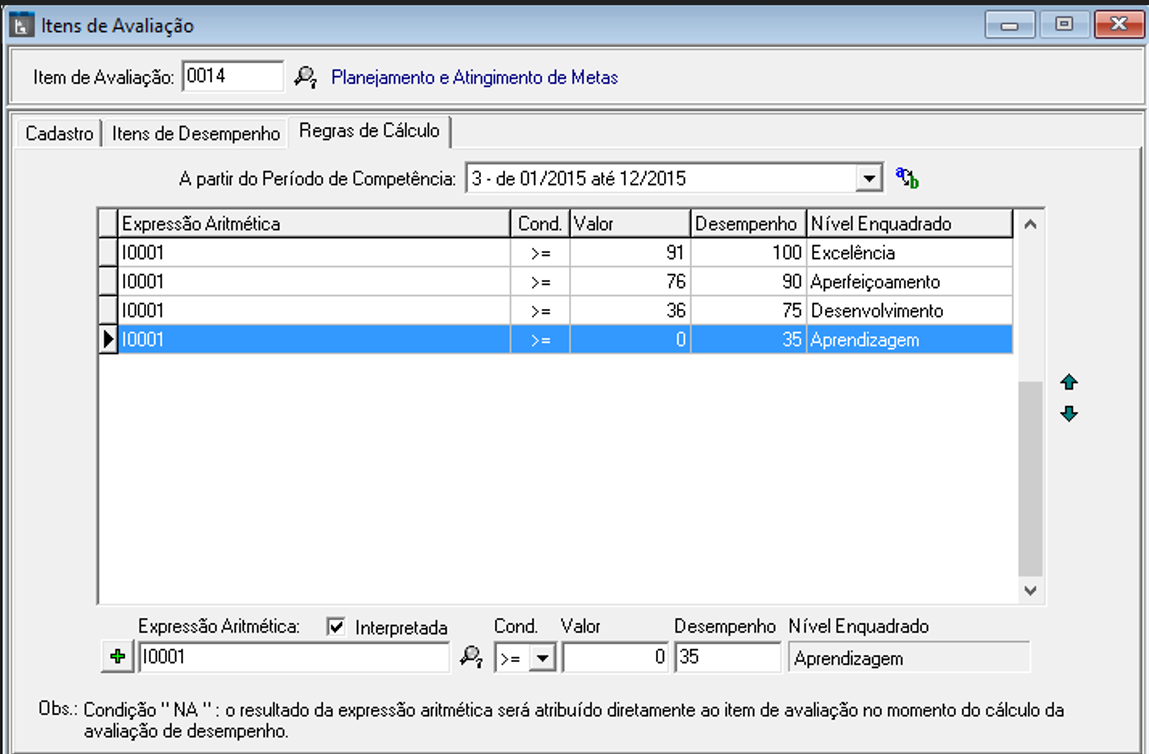The width and height of the screenshot is (1149, 754).
Task: Toggle the Interpretada checkbox
Action: pyautogui.click(x=337, y=627)
